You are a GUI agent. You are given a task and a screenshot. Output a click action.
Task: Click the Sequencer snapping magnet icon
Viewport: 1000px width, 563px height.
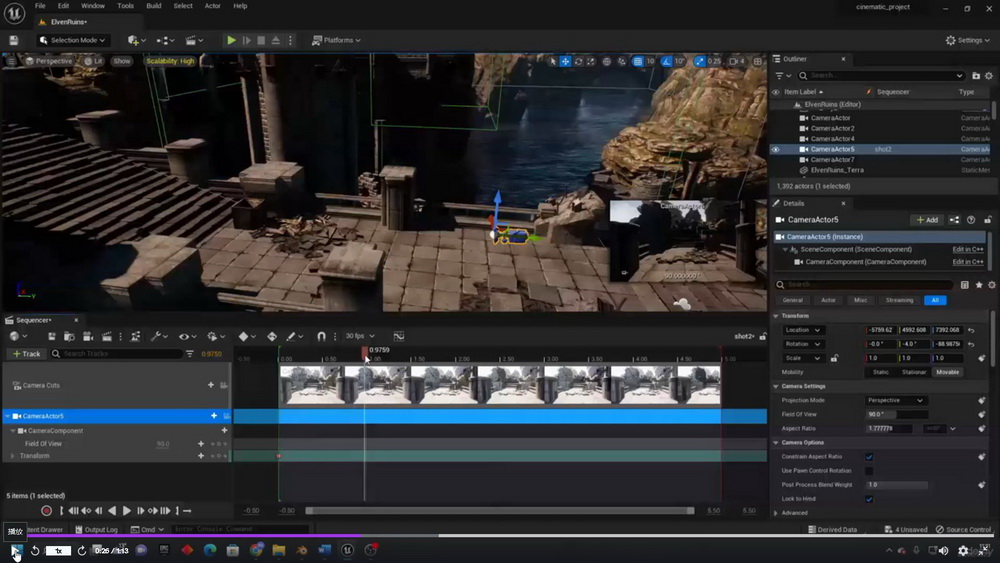[x=321, y=336]
